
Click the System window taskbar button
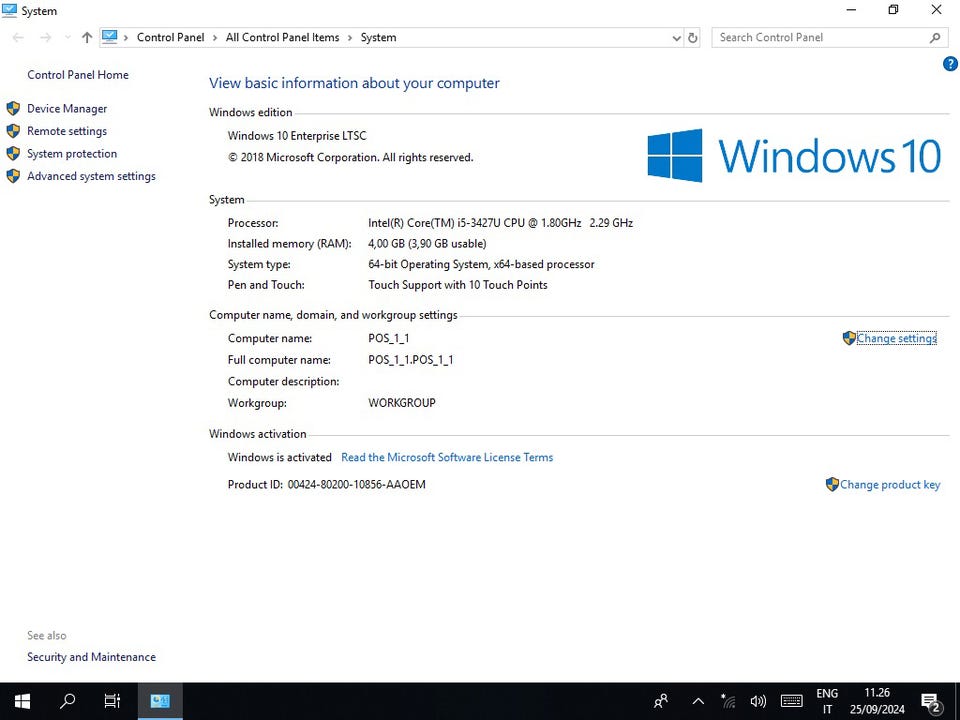click(x=160, y=701)
